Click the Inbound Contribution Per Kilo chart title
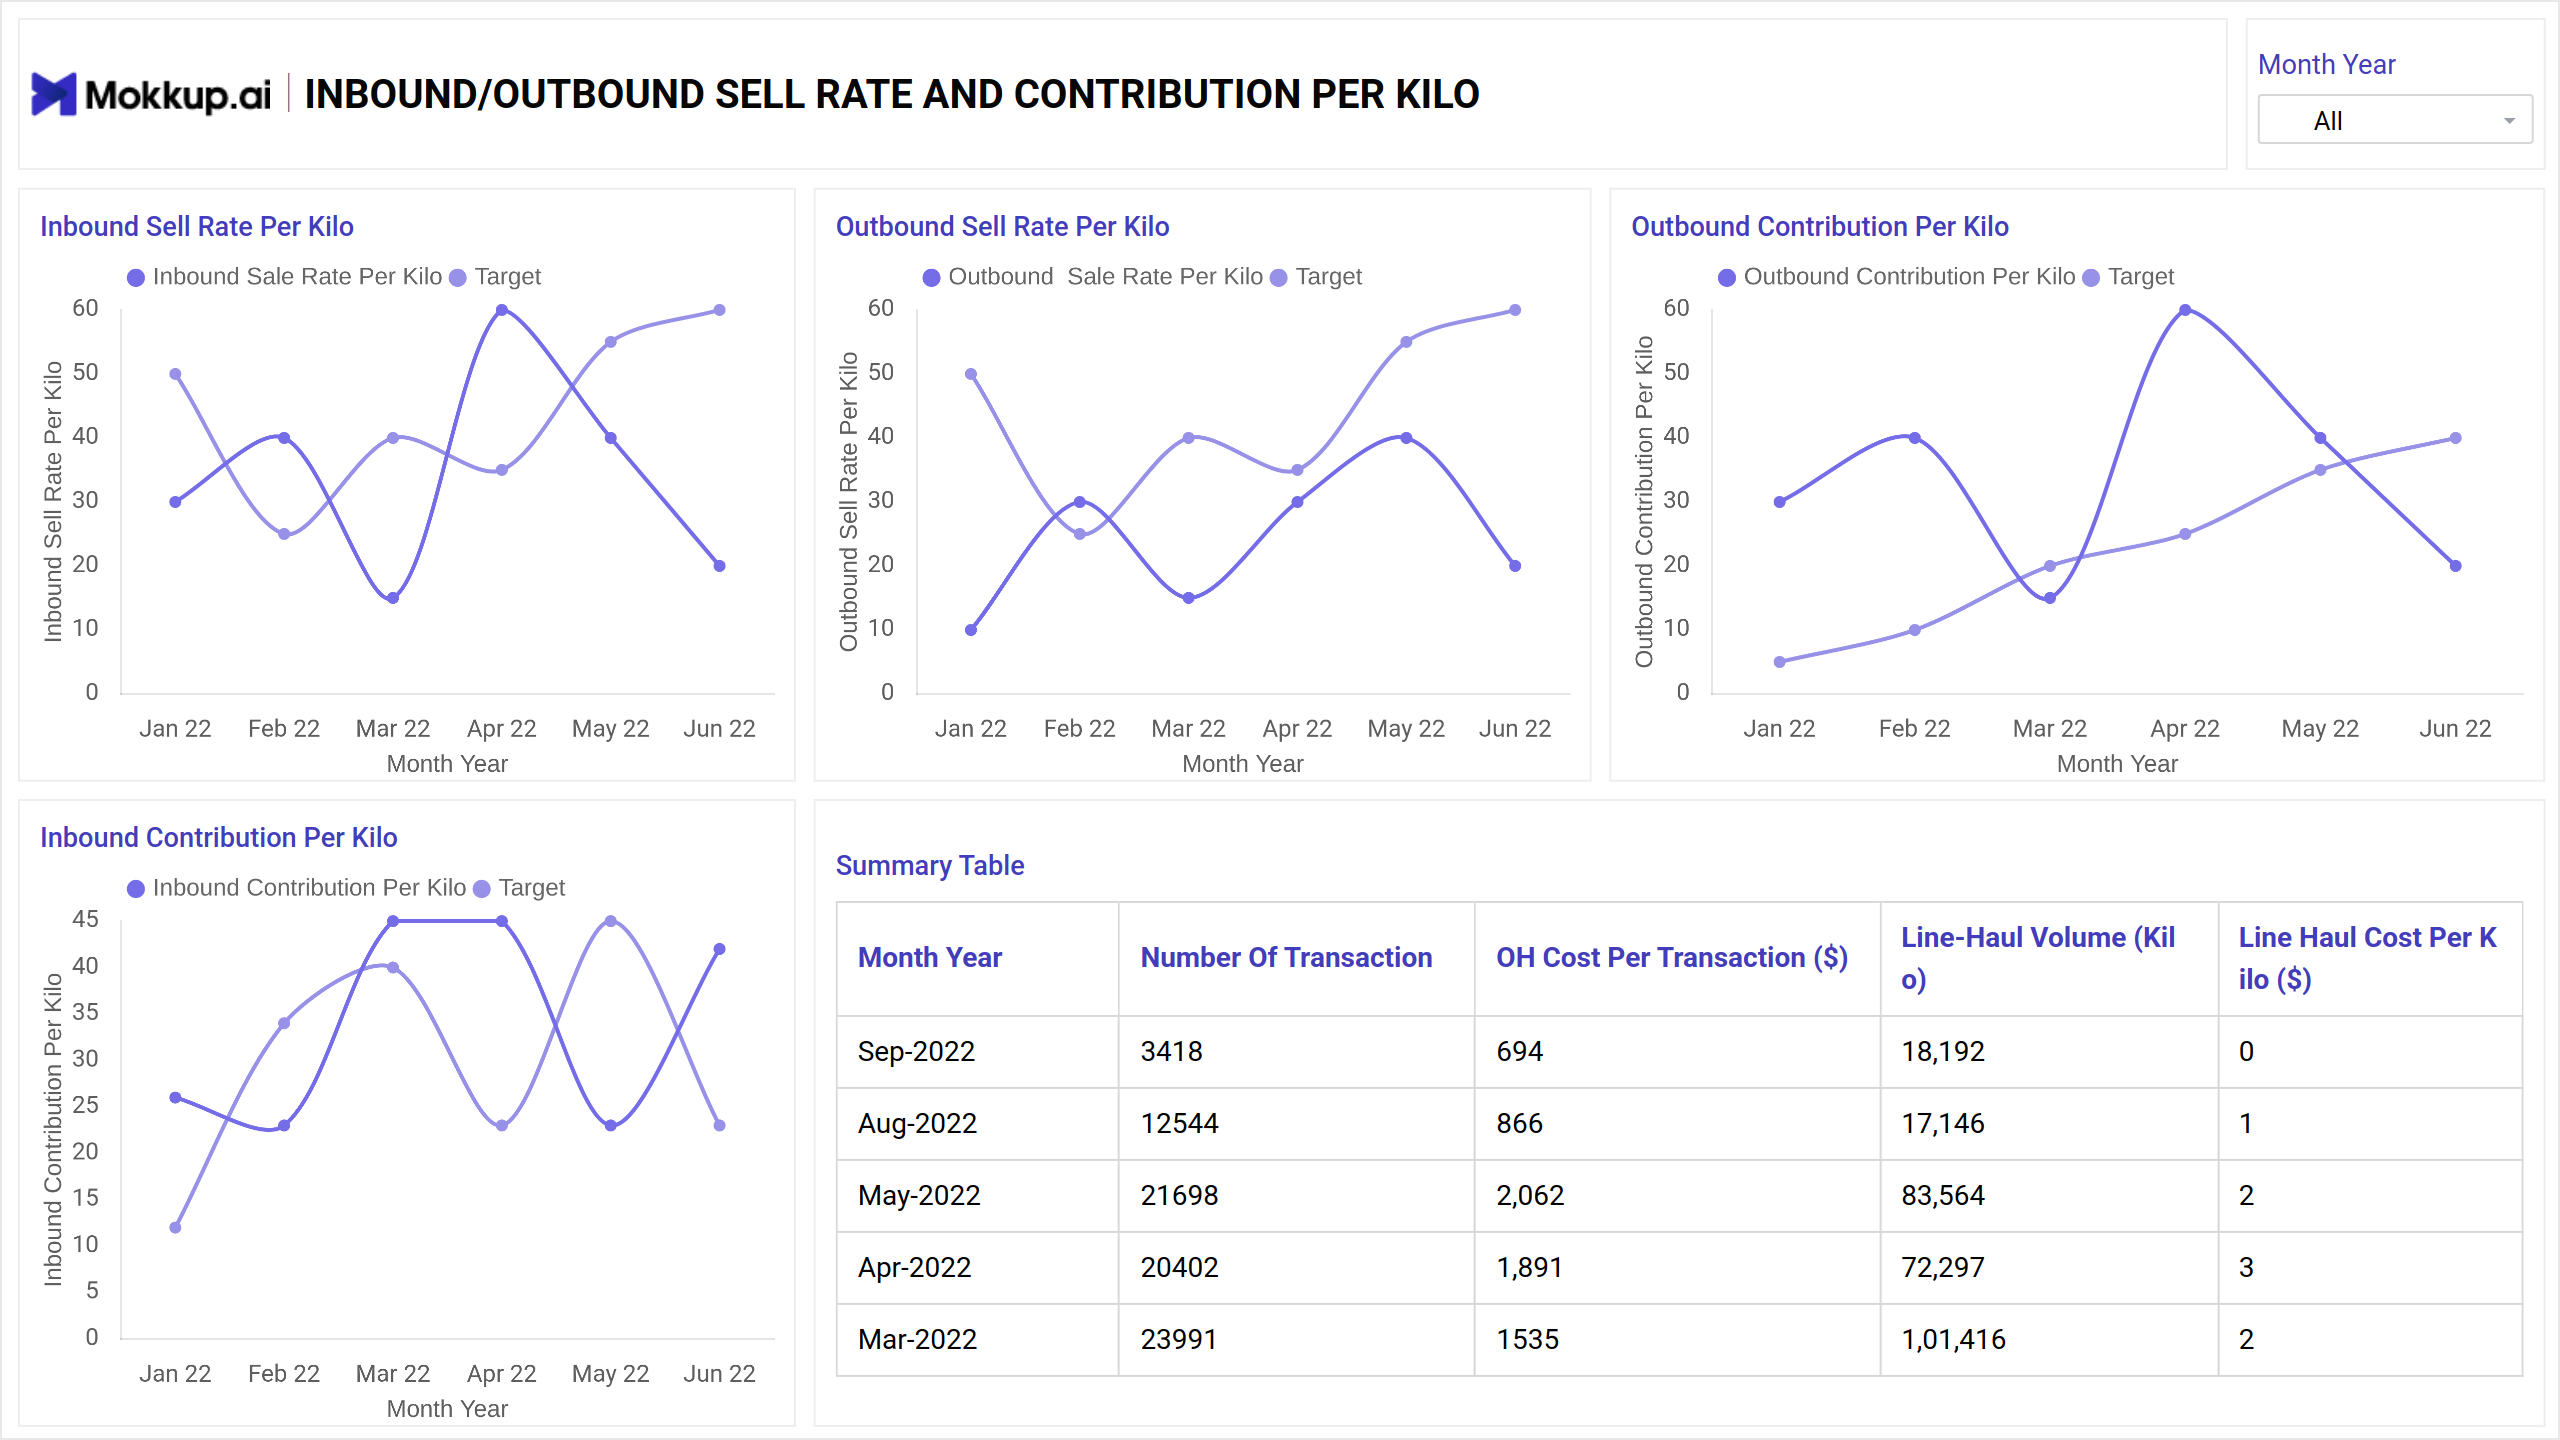The height and width of the screenshot is (1440, 2560). click(219, 838)
